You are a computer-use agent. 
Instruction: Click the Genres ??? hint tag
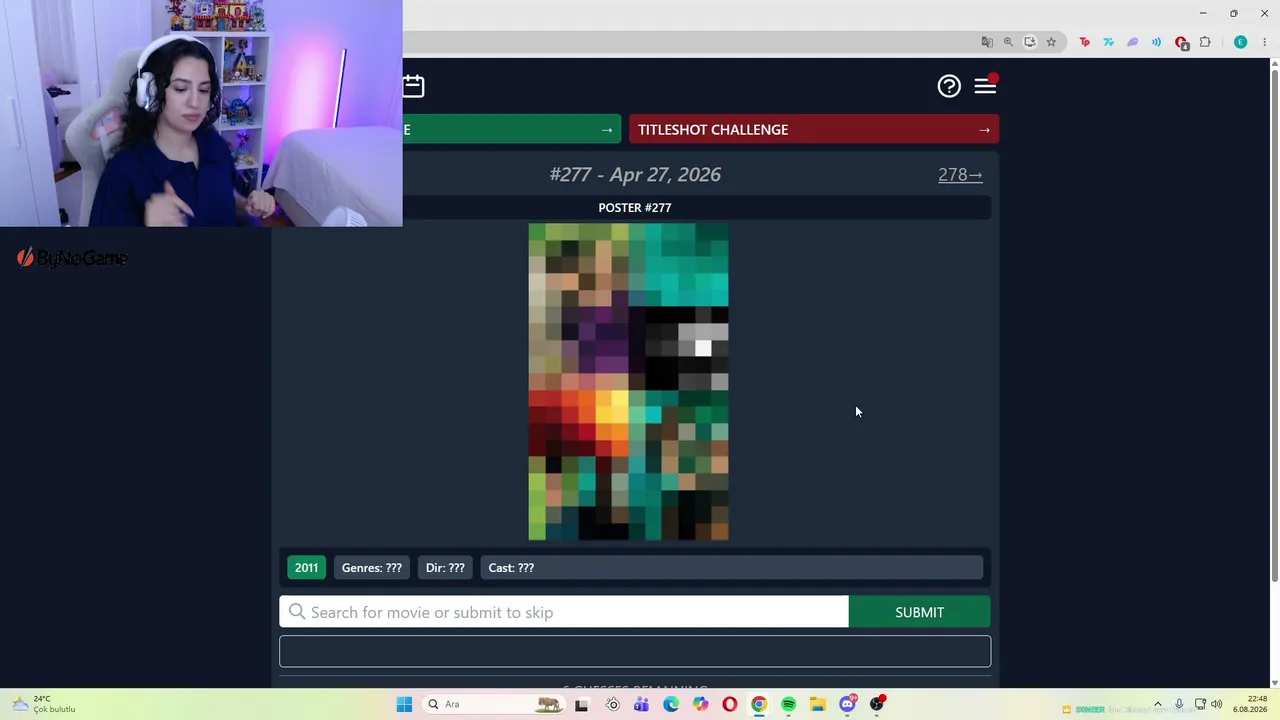pos(372,568)
